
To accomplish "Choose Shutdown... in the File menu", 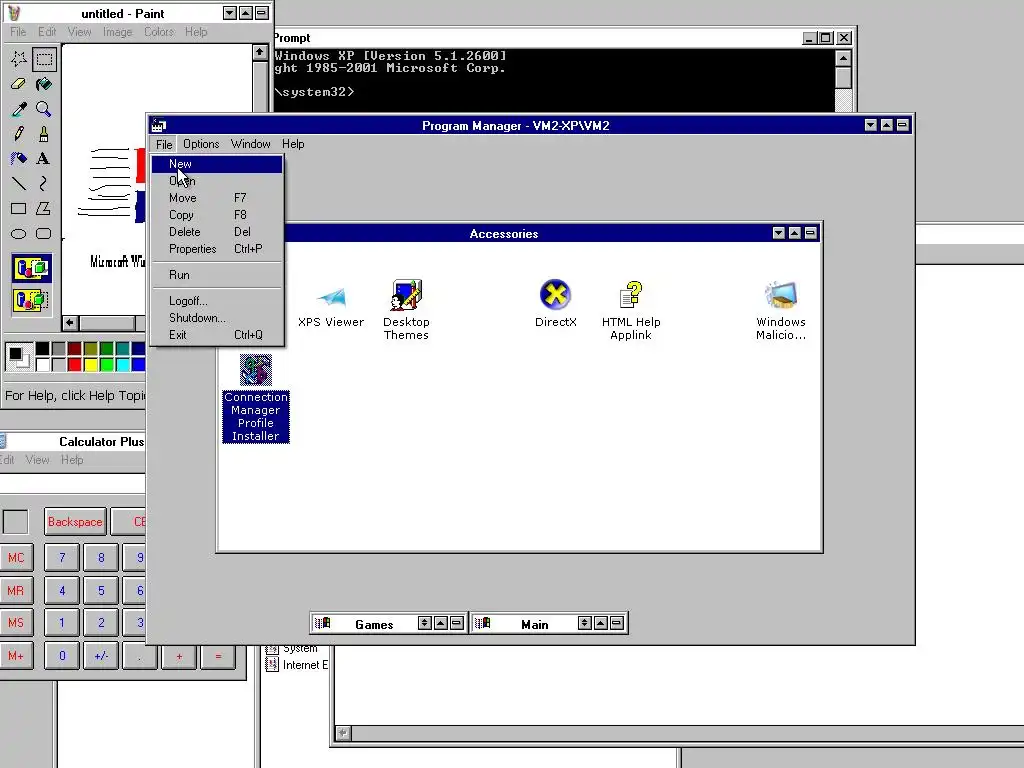I will (x=217, y=318).
